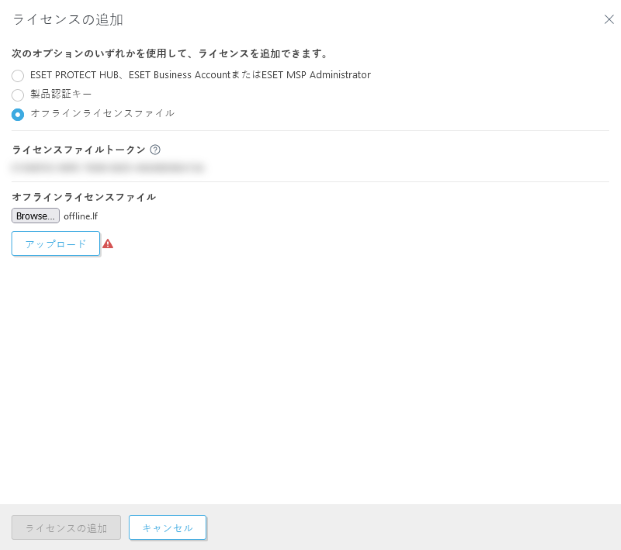The height and width of the screenshot is (550, 621).
Task: Select ESET PROTECT HUB radio option
Action: click(x=17, y=75)
